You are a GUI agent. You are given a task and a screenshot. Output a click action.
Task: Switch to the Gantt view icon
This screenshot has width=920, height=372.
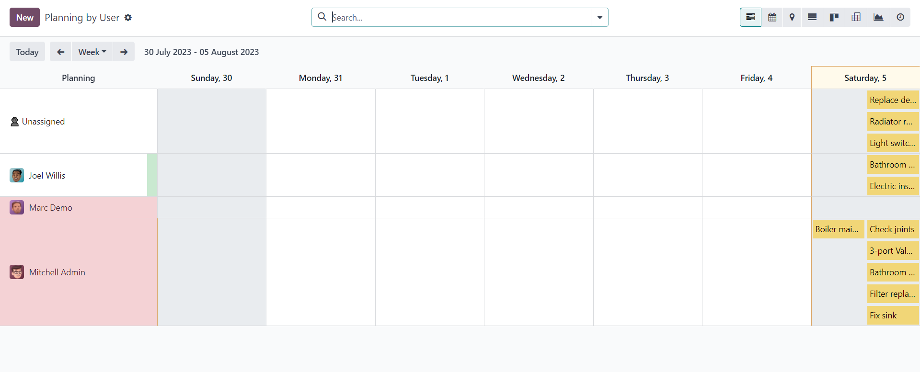click(x=750, y=18)
